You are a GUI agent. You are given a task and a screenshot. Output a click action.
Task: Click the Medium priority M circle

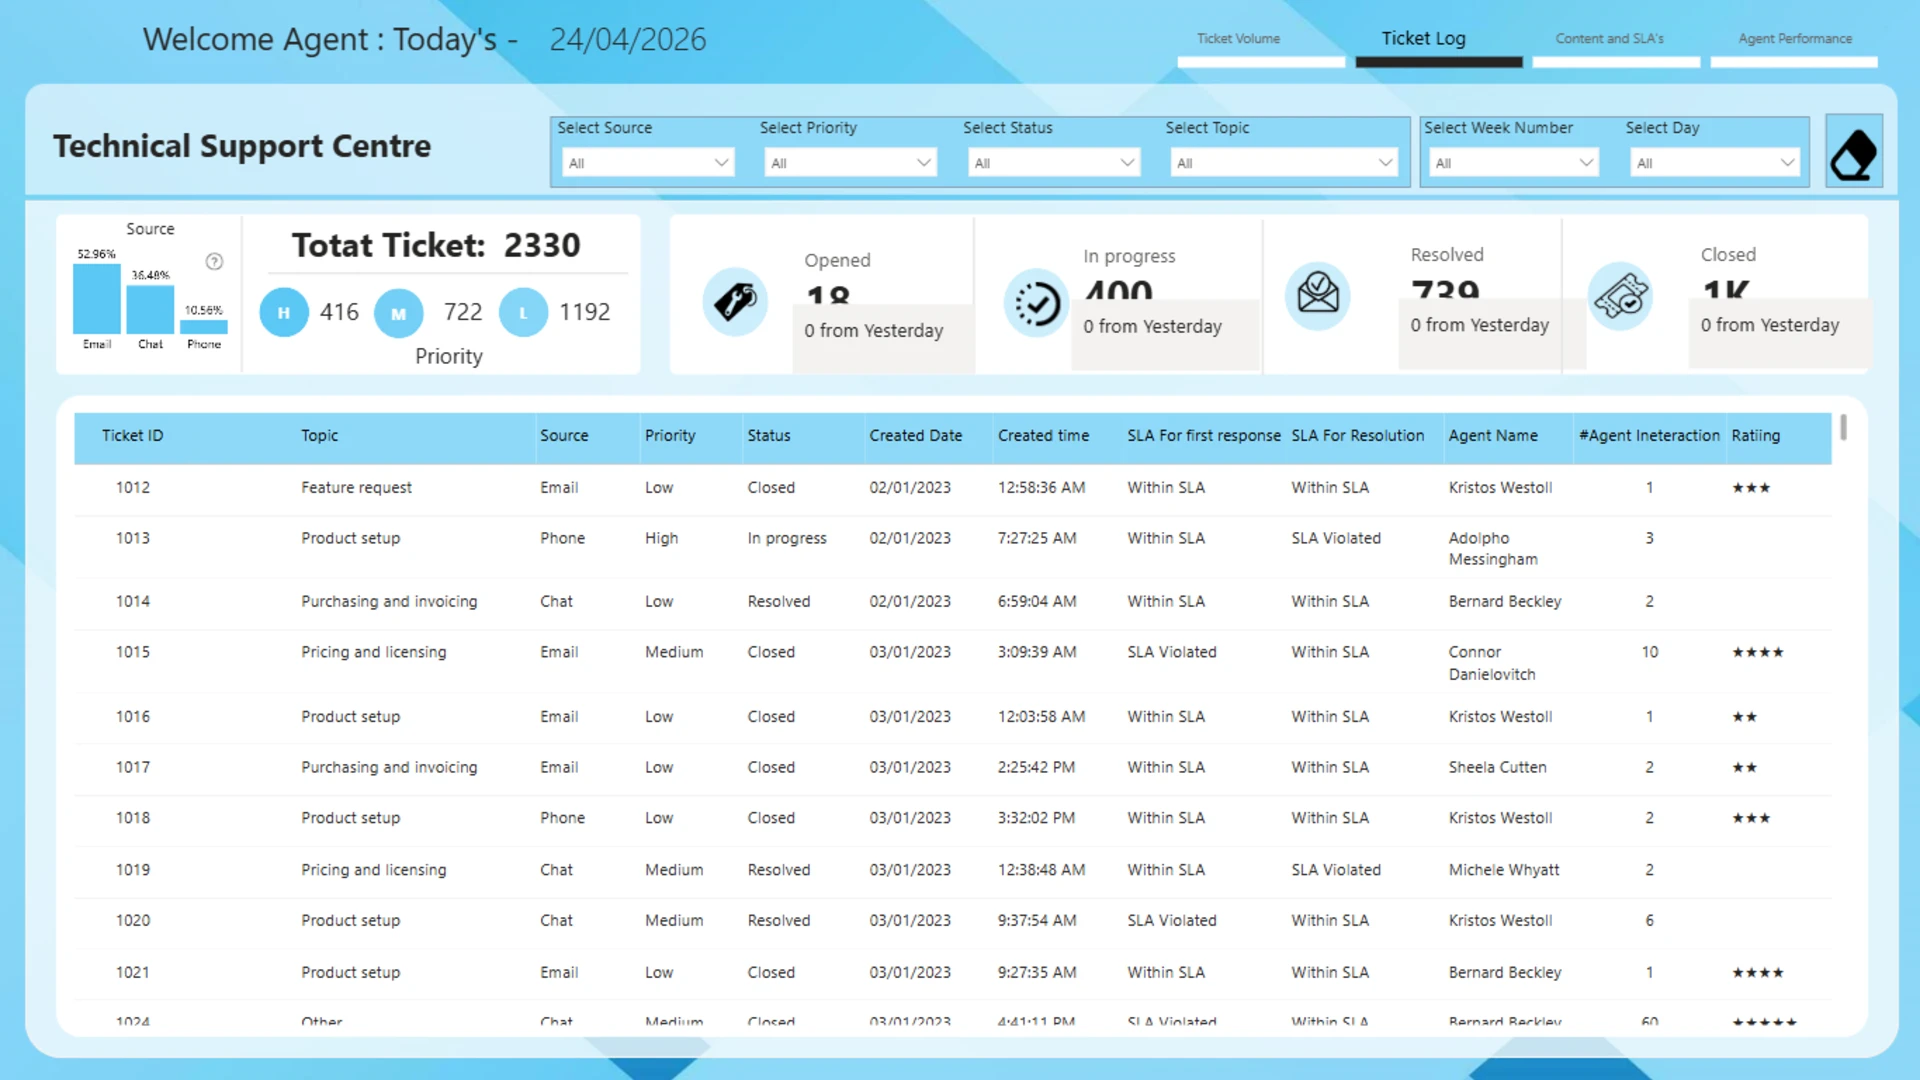398,313
